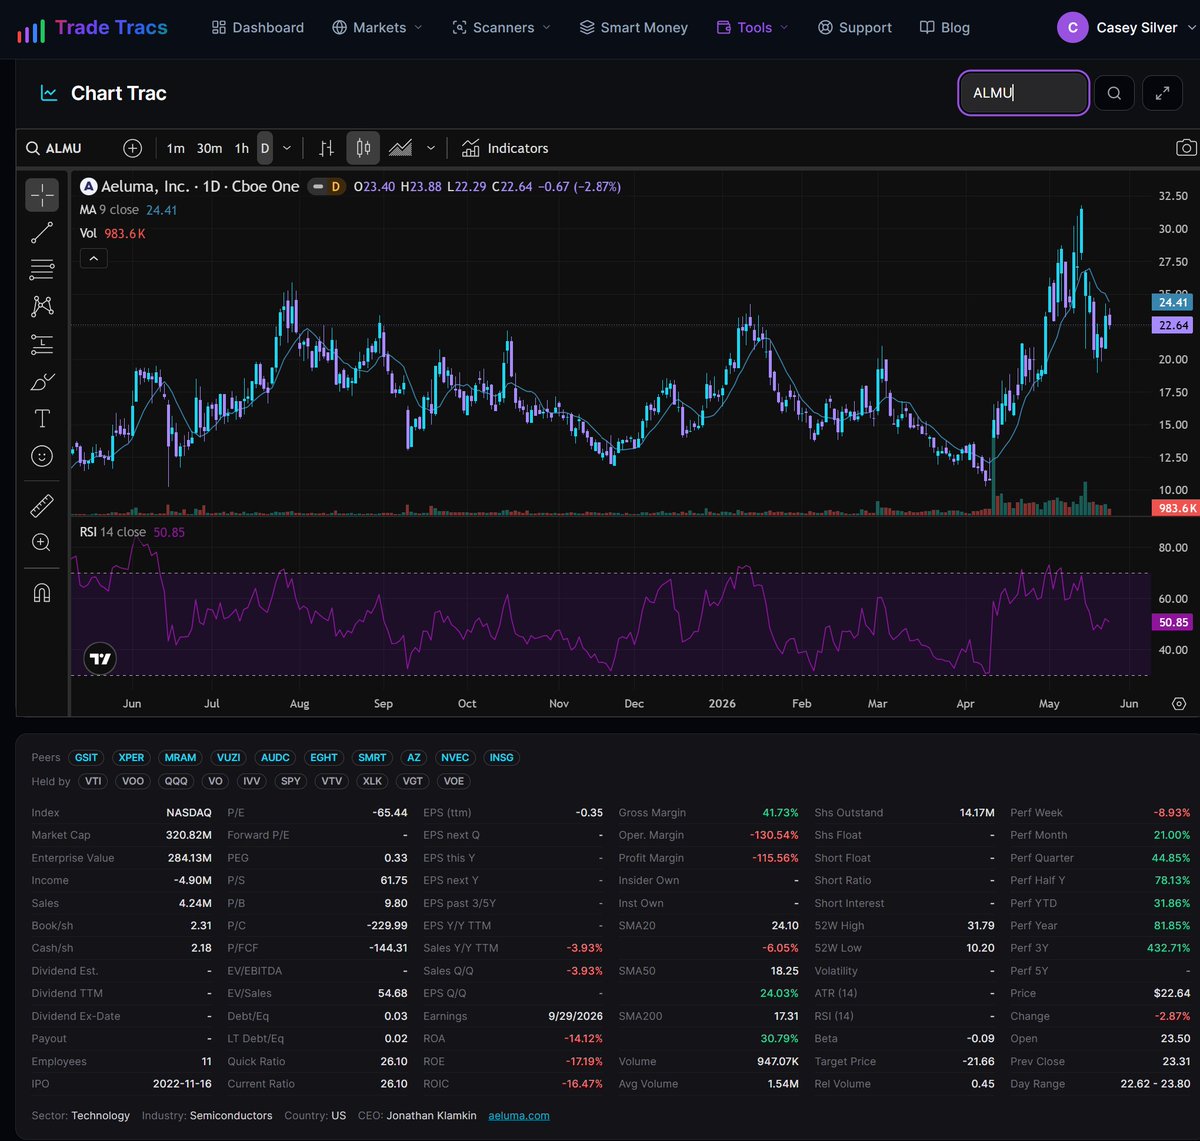
Task: Click the Casey Silver profile avatar
Action: (x=1073, y=28)
